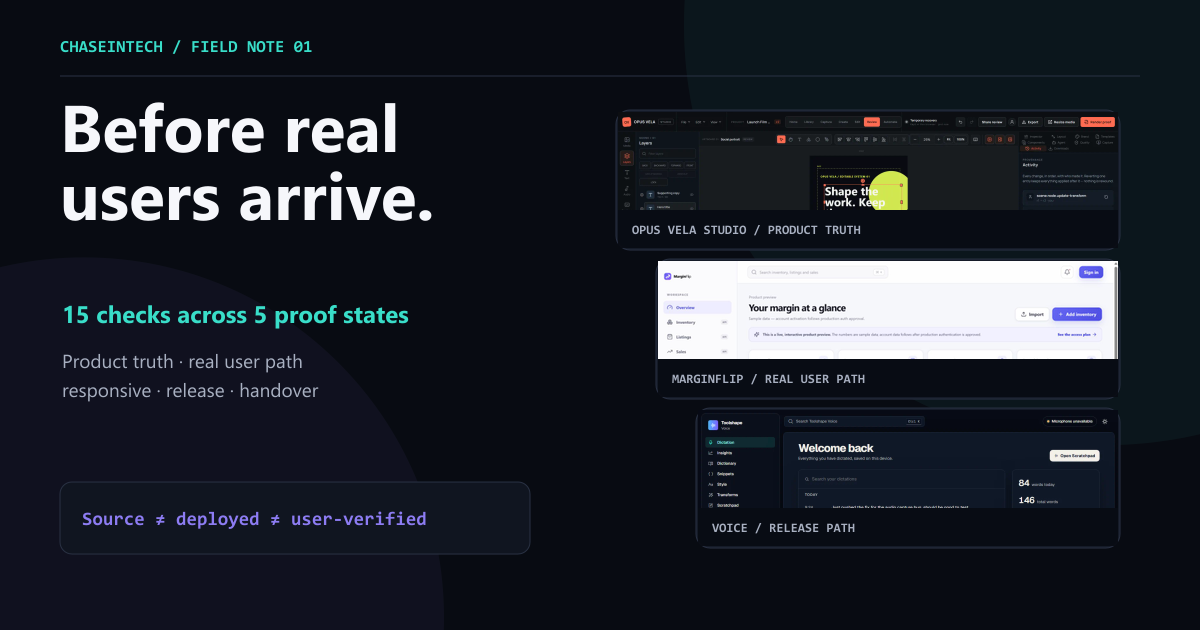Select Snippets in Voice sidebar
Viewport: 1200px width, 630px height.
(739, 474)
